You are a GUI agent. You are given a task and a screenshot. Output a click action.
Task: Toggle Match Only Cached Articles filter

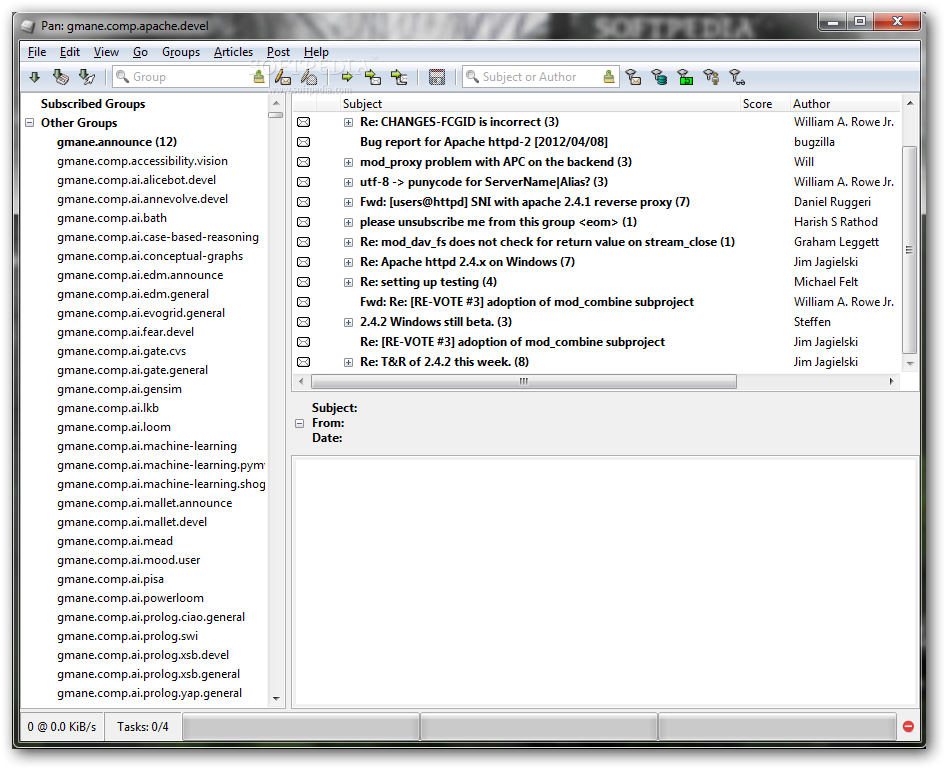659,77
